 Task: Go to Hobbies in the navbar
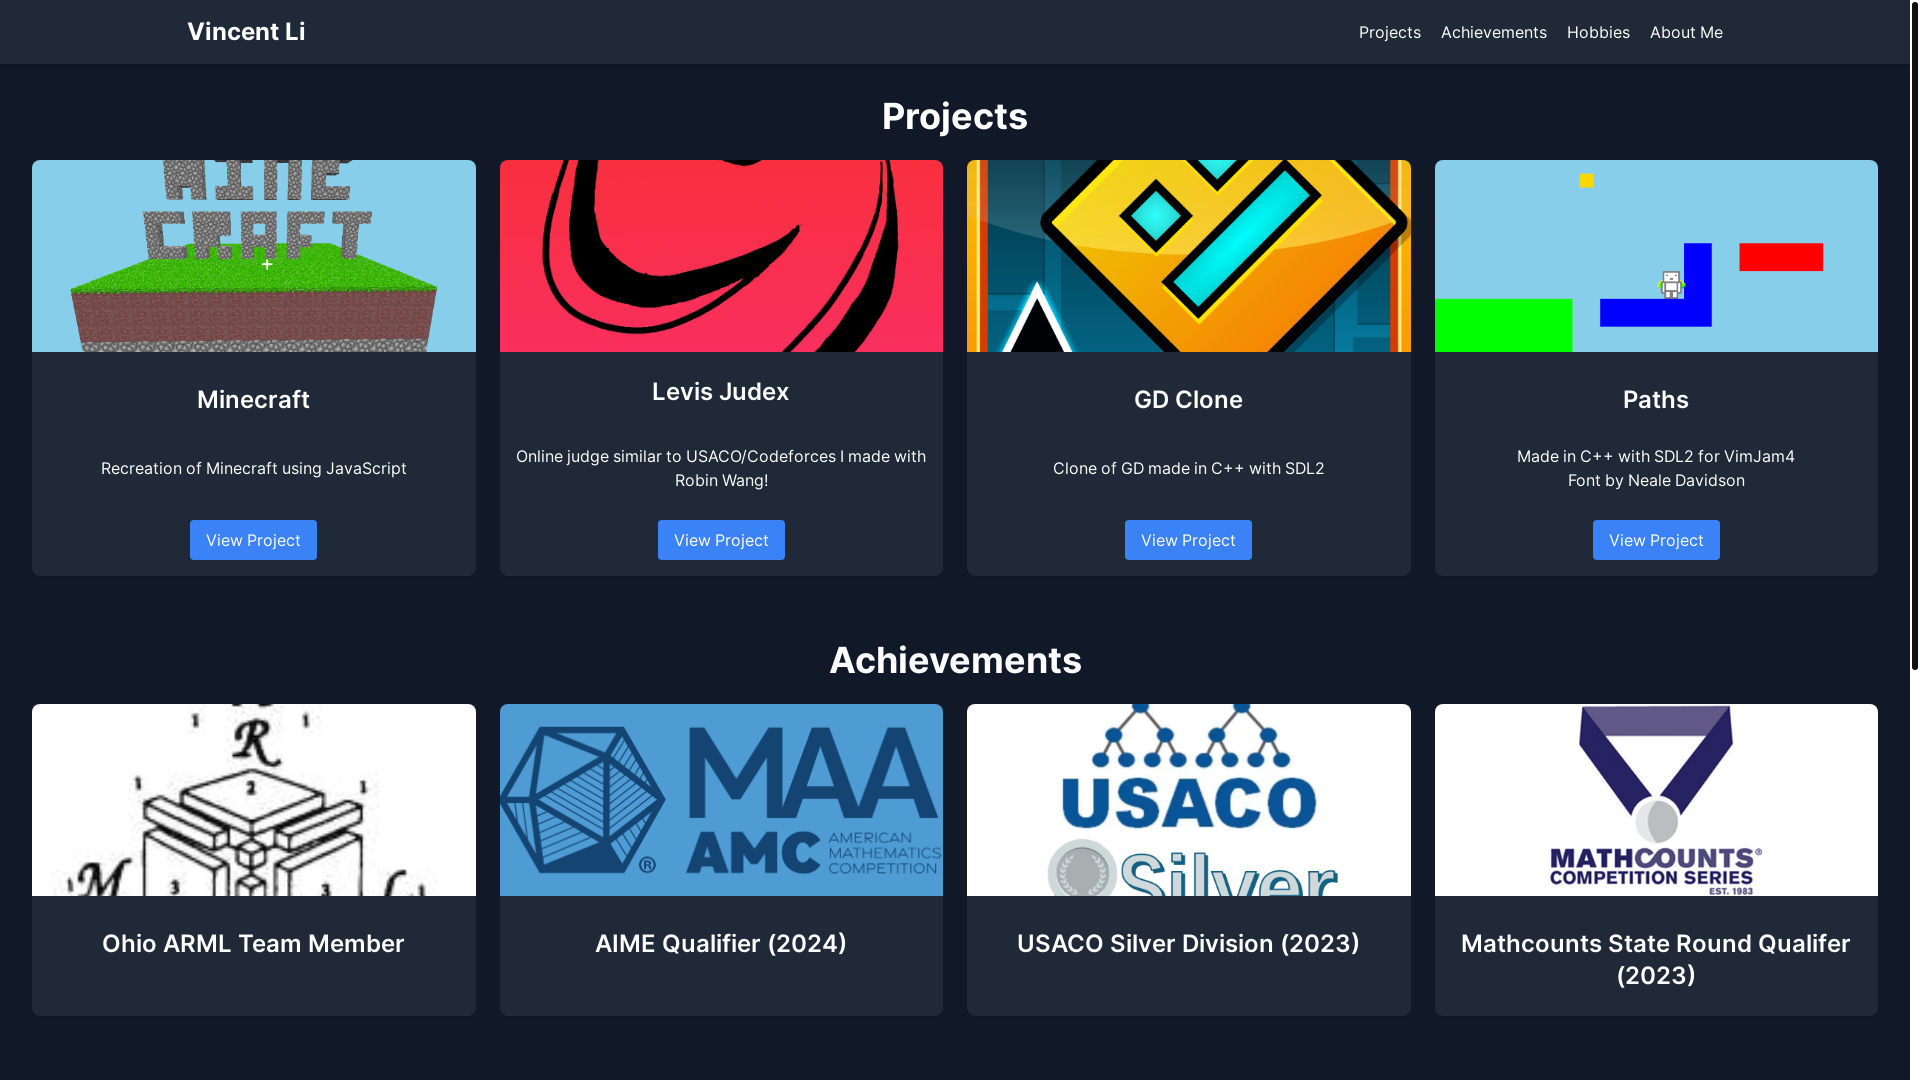pos(1598,32)
